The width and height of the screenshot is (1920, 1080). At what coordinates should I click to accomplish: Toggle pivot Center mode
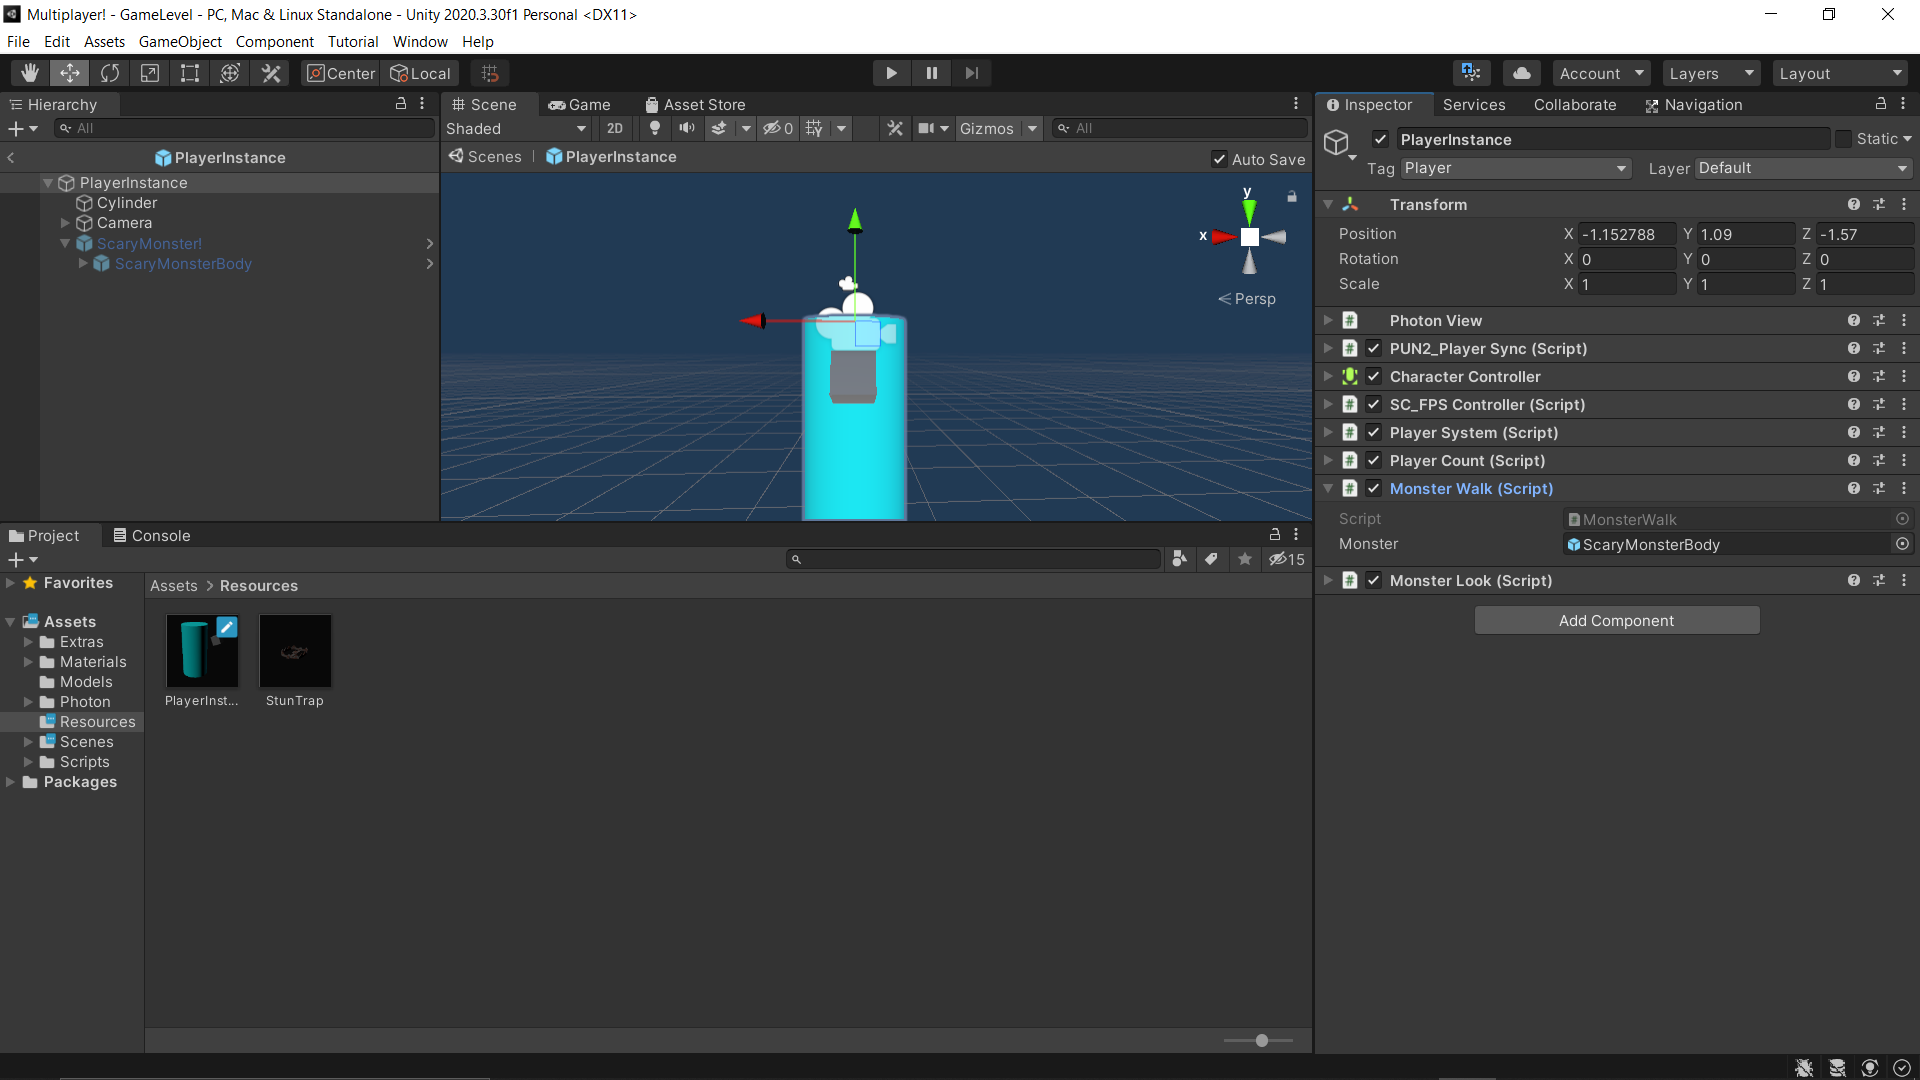click(341, 73)
